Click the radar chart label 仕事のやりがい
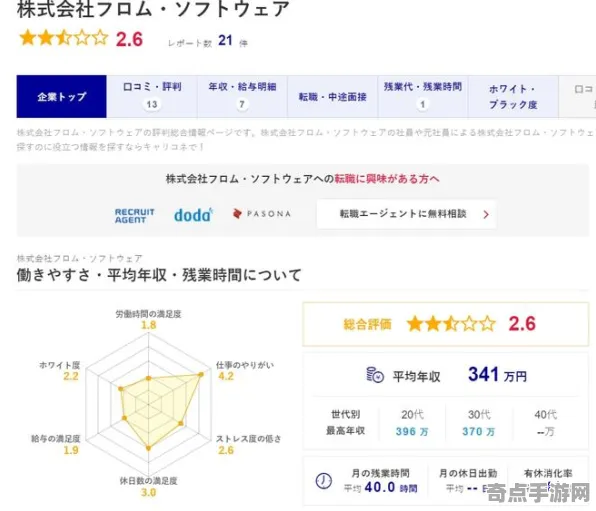Screen dimensions: 596x511 [245, 365]
